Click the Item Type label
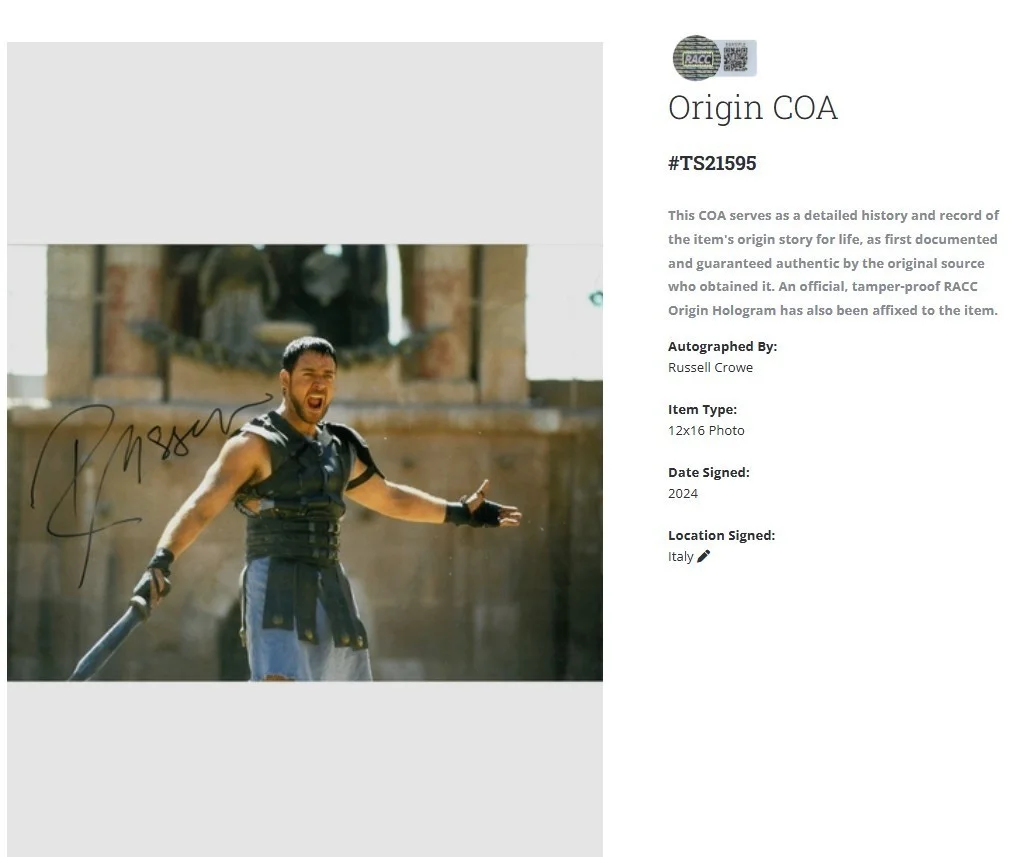1012x857 pixels. coord(702,410)
